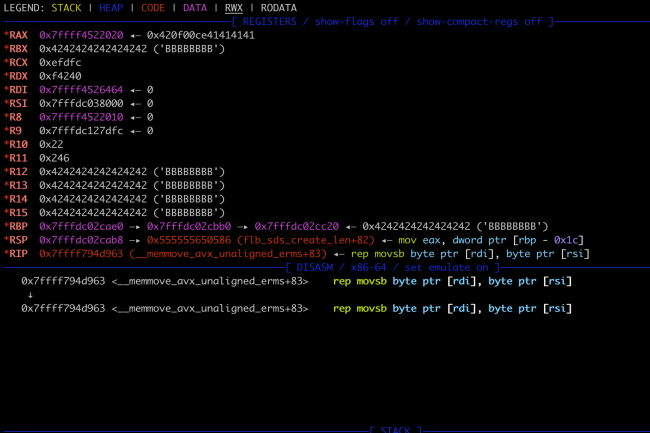Select the RAX register name
650x433 pixels.
tap(19, 34)
